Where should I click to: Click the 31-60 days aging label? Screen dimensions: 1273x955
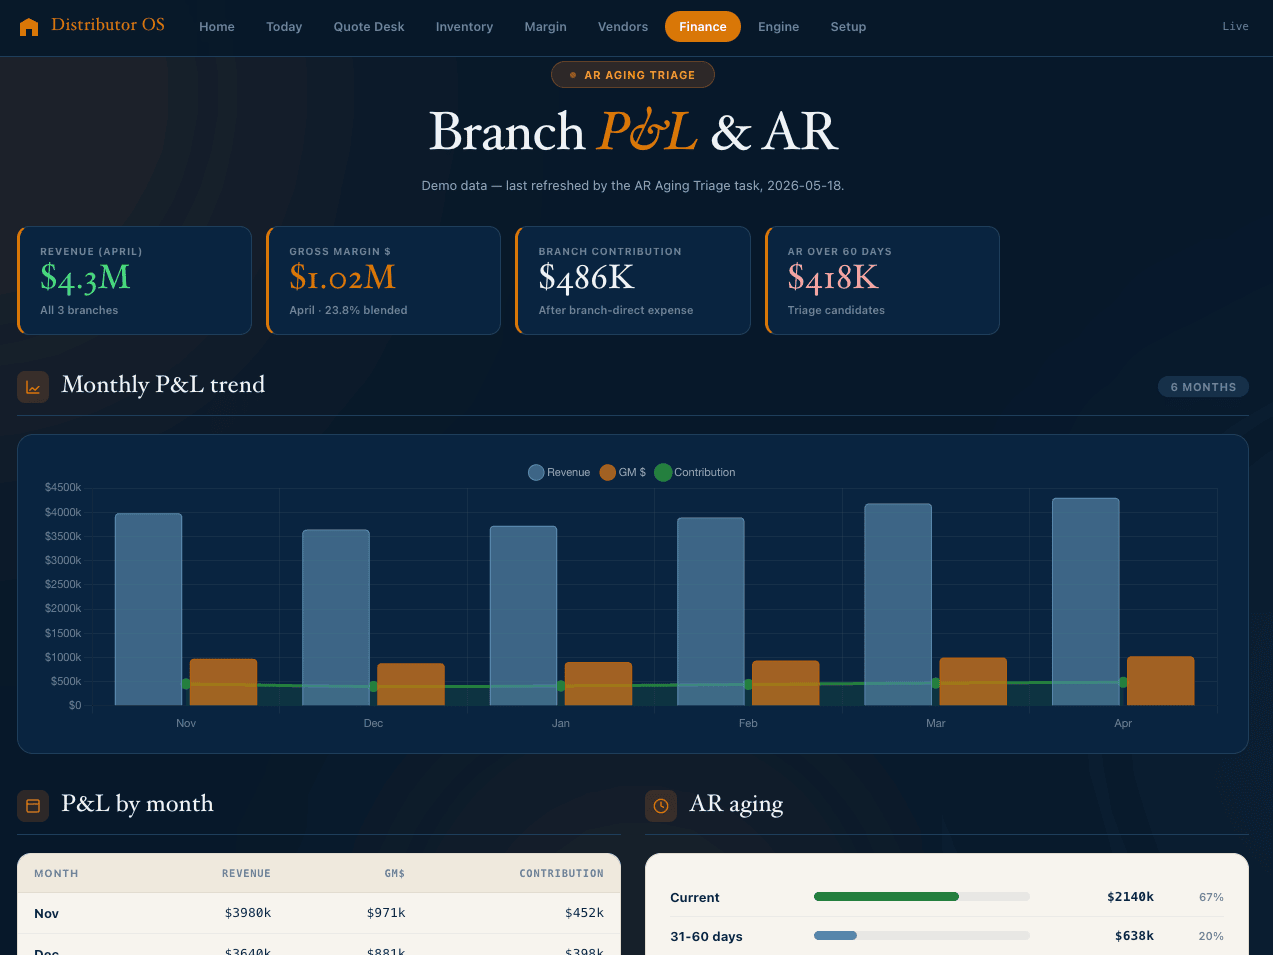tap(706, 937)
